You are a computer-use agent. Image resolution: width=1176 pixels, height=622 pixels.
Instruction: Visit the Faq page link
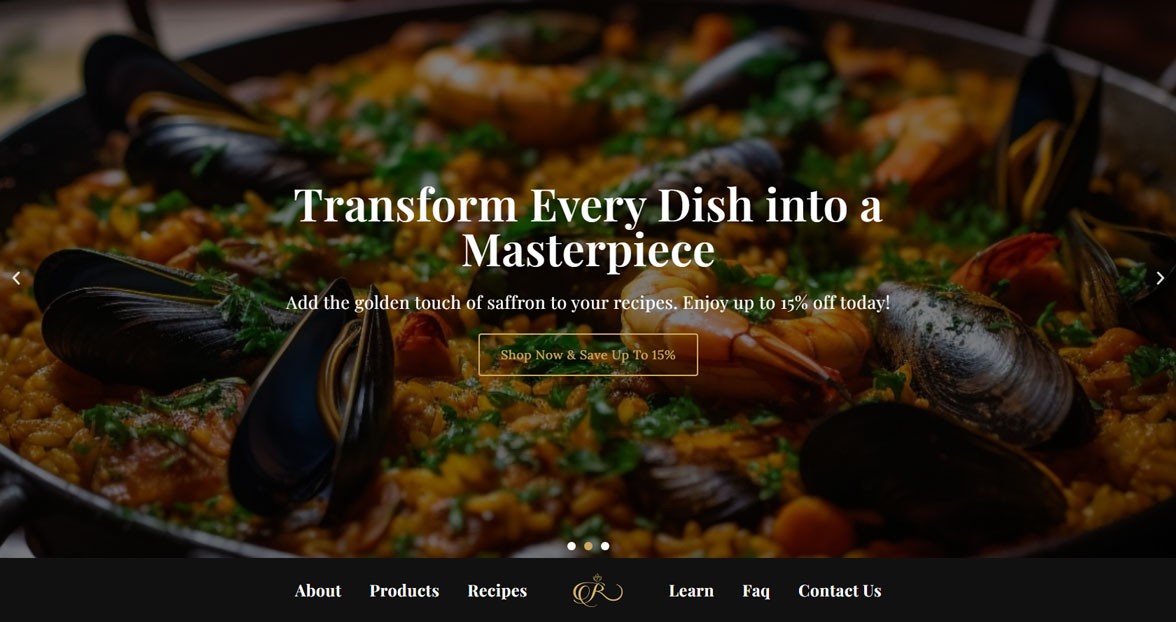click(x=756, y=591)
